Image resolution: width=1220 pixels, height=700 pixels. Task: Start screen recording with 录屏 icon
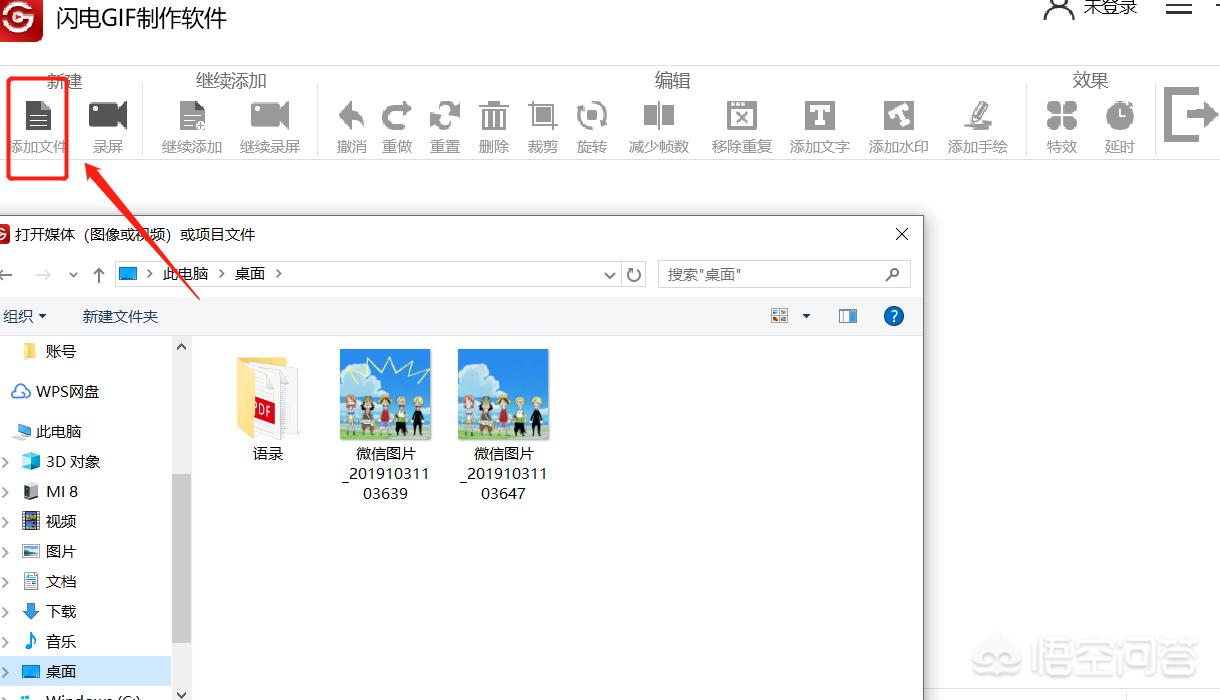click(x=108, y=117)
